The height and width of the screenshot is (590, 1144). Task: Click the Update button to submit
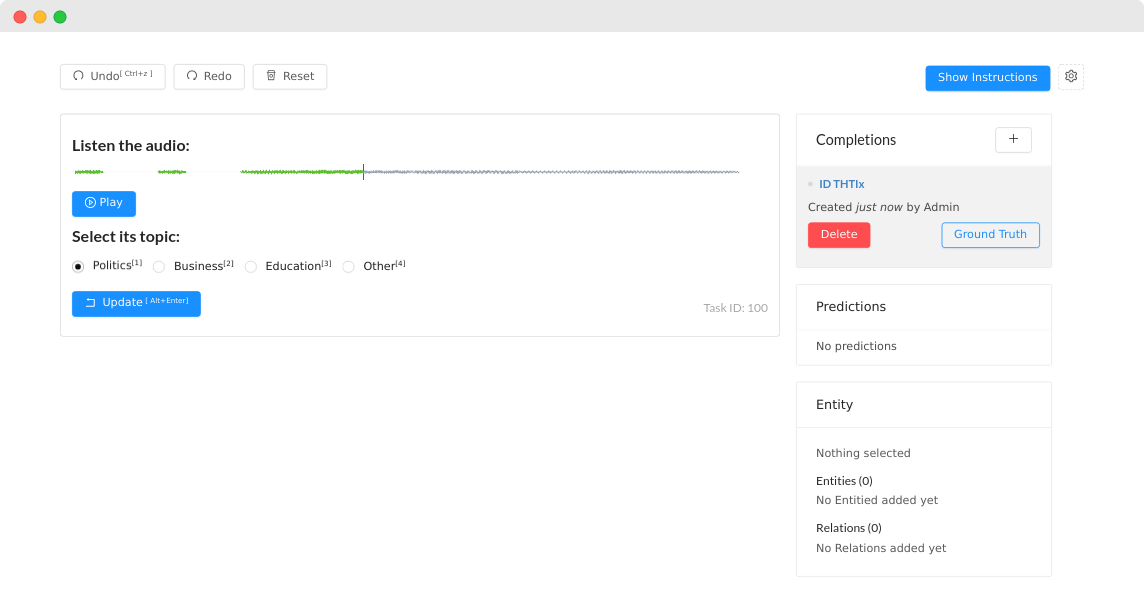tap(136, 303)
